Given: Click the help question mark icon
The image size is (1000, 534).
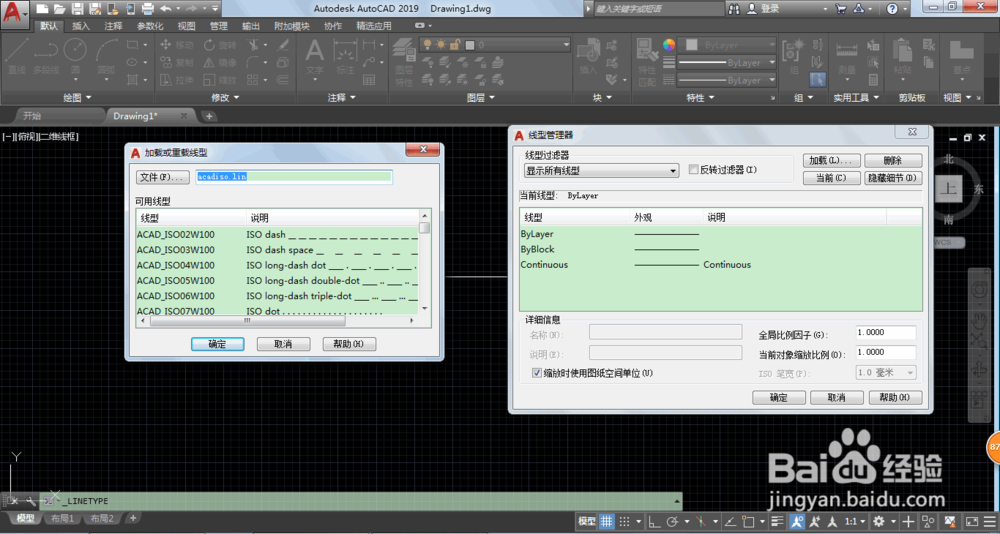Looking at the screenshot, I should click(x=892, y=9).
